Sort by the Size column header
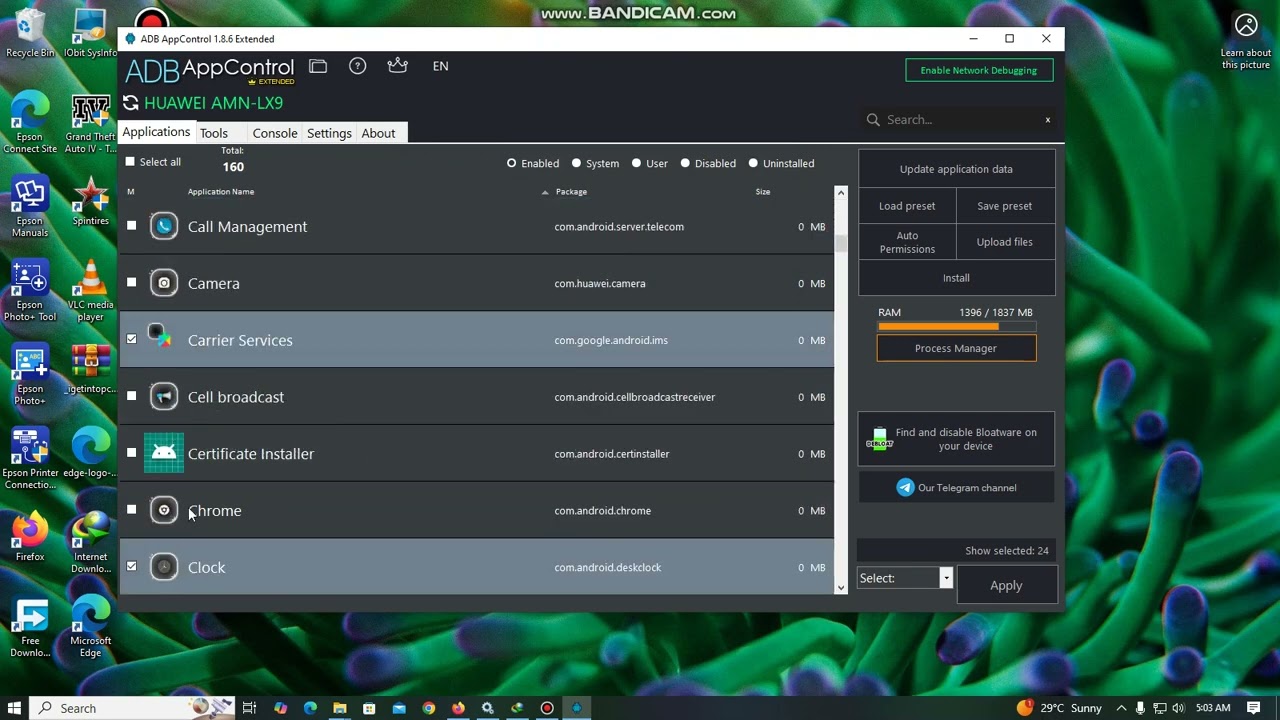 763,192
